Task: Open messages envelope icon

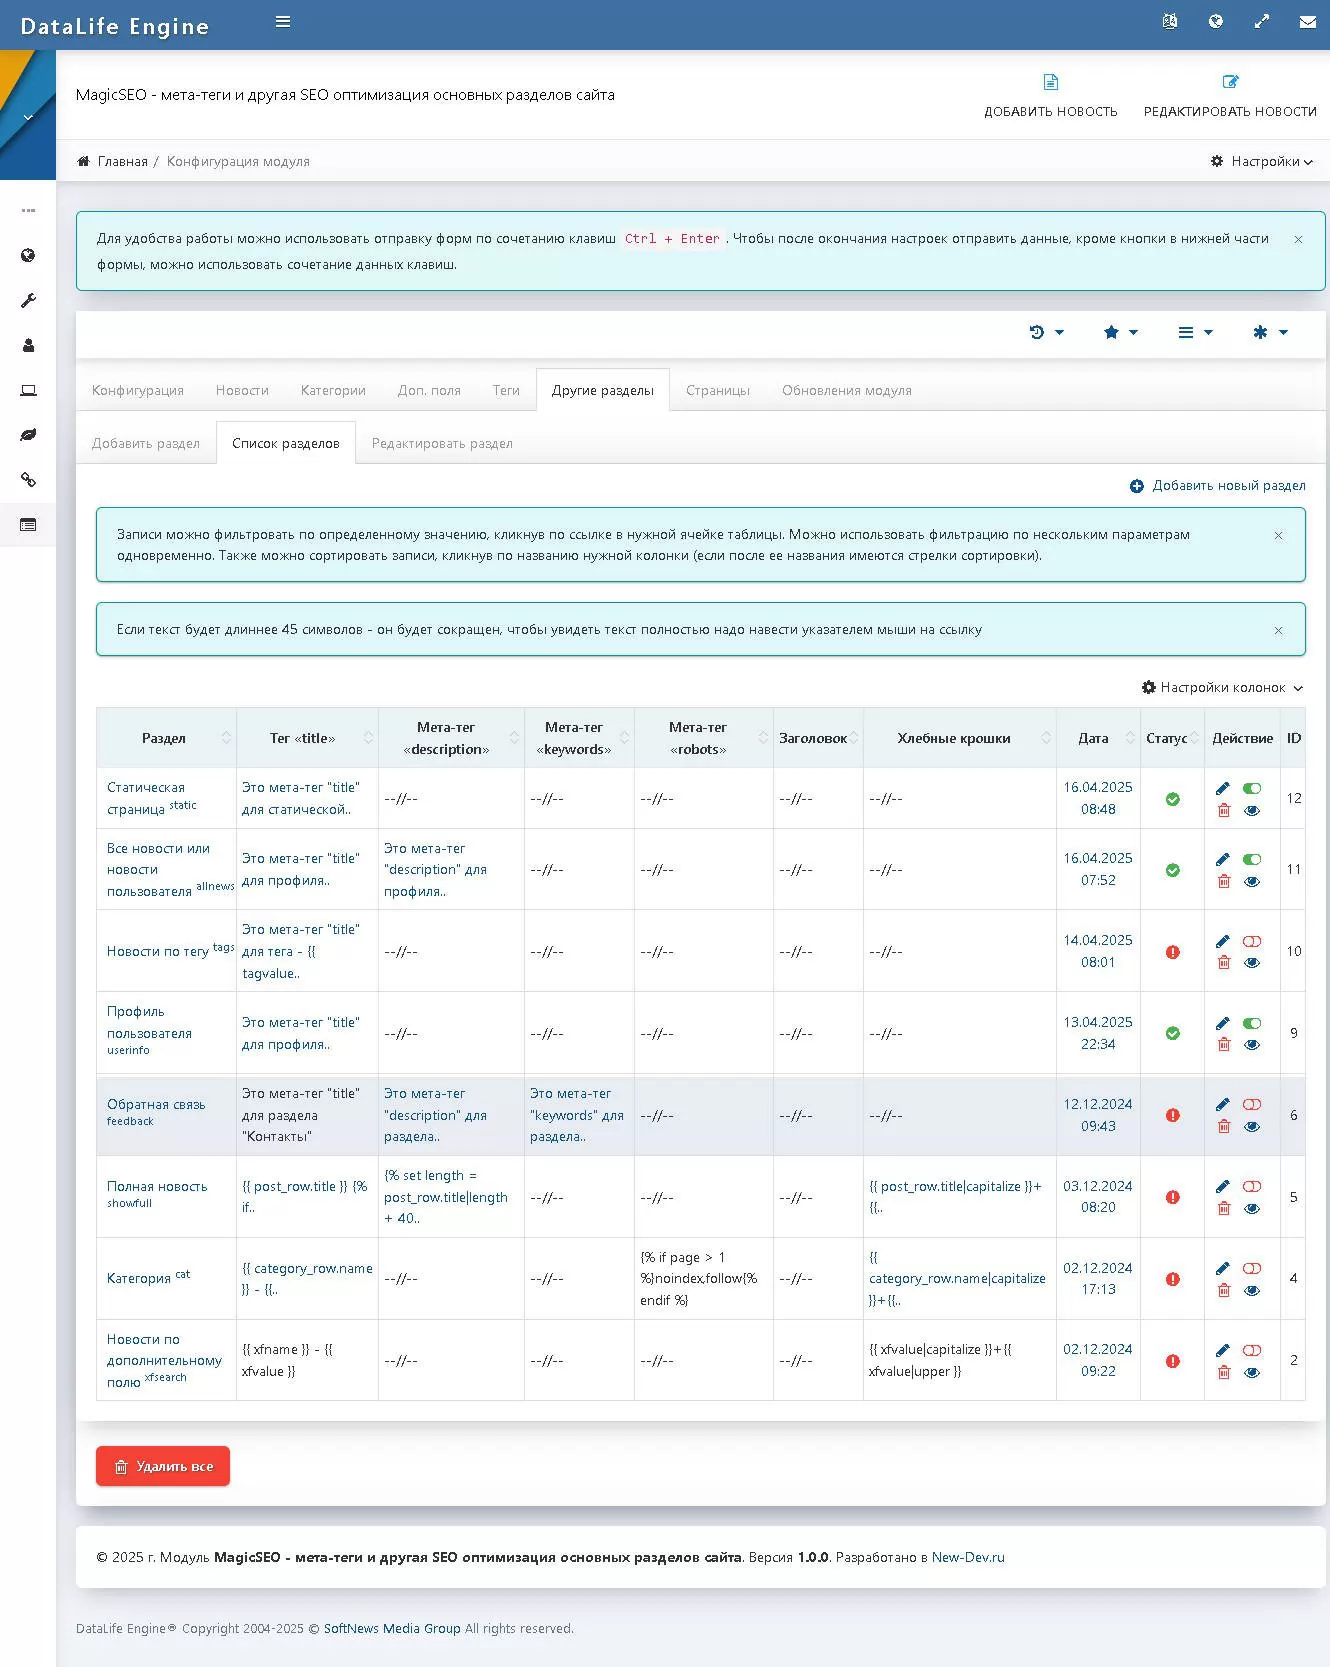Action: (x=1308, y=21)
